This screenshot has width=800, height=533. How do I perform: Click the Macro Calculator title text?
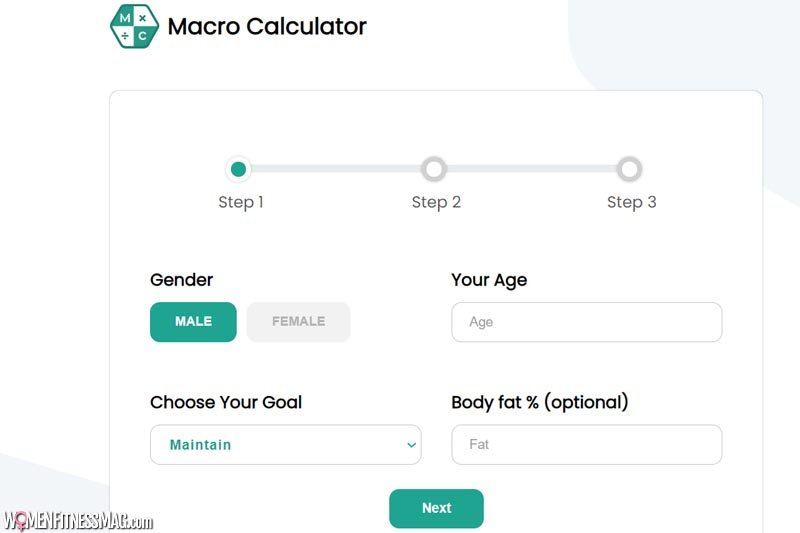(267, 27)
